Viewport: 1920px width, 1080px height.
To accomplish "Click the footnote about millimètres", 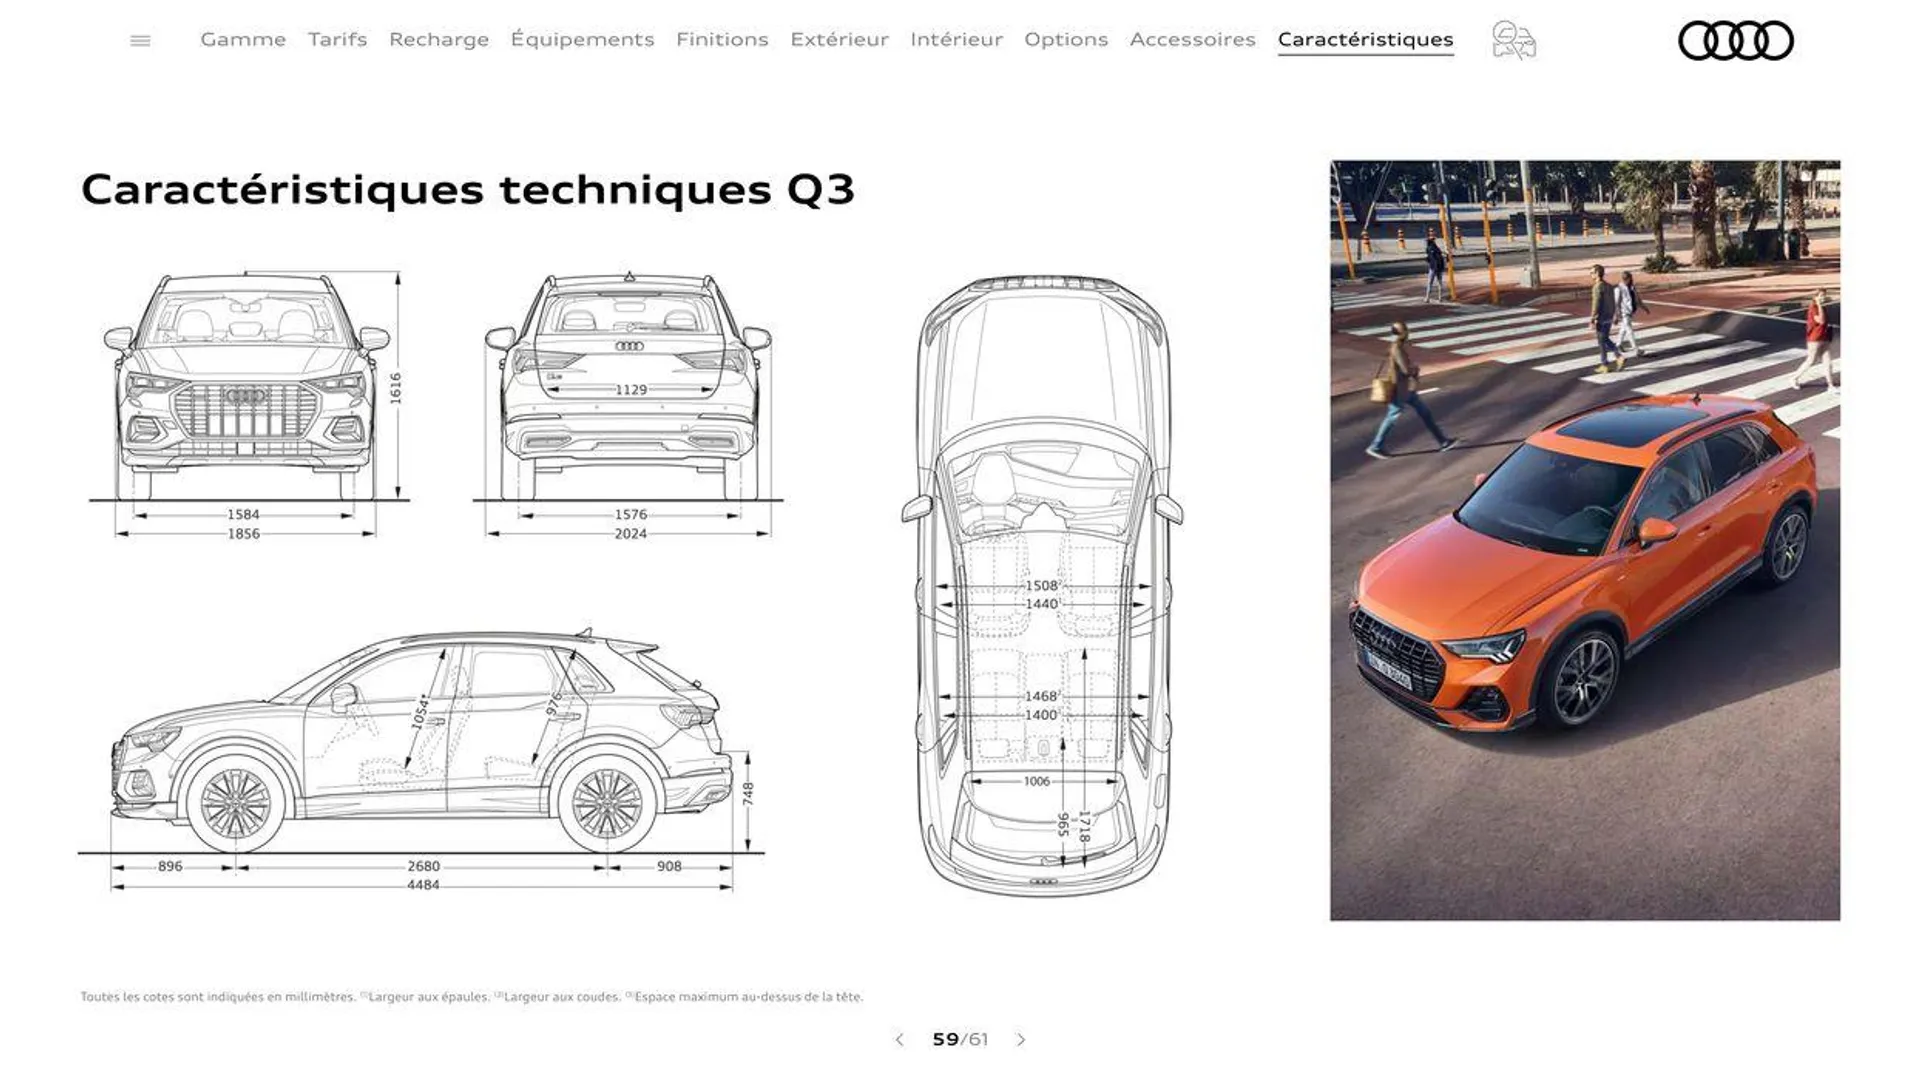I will click(x=471, y=997).
